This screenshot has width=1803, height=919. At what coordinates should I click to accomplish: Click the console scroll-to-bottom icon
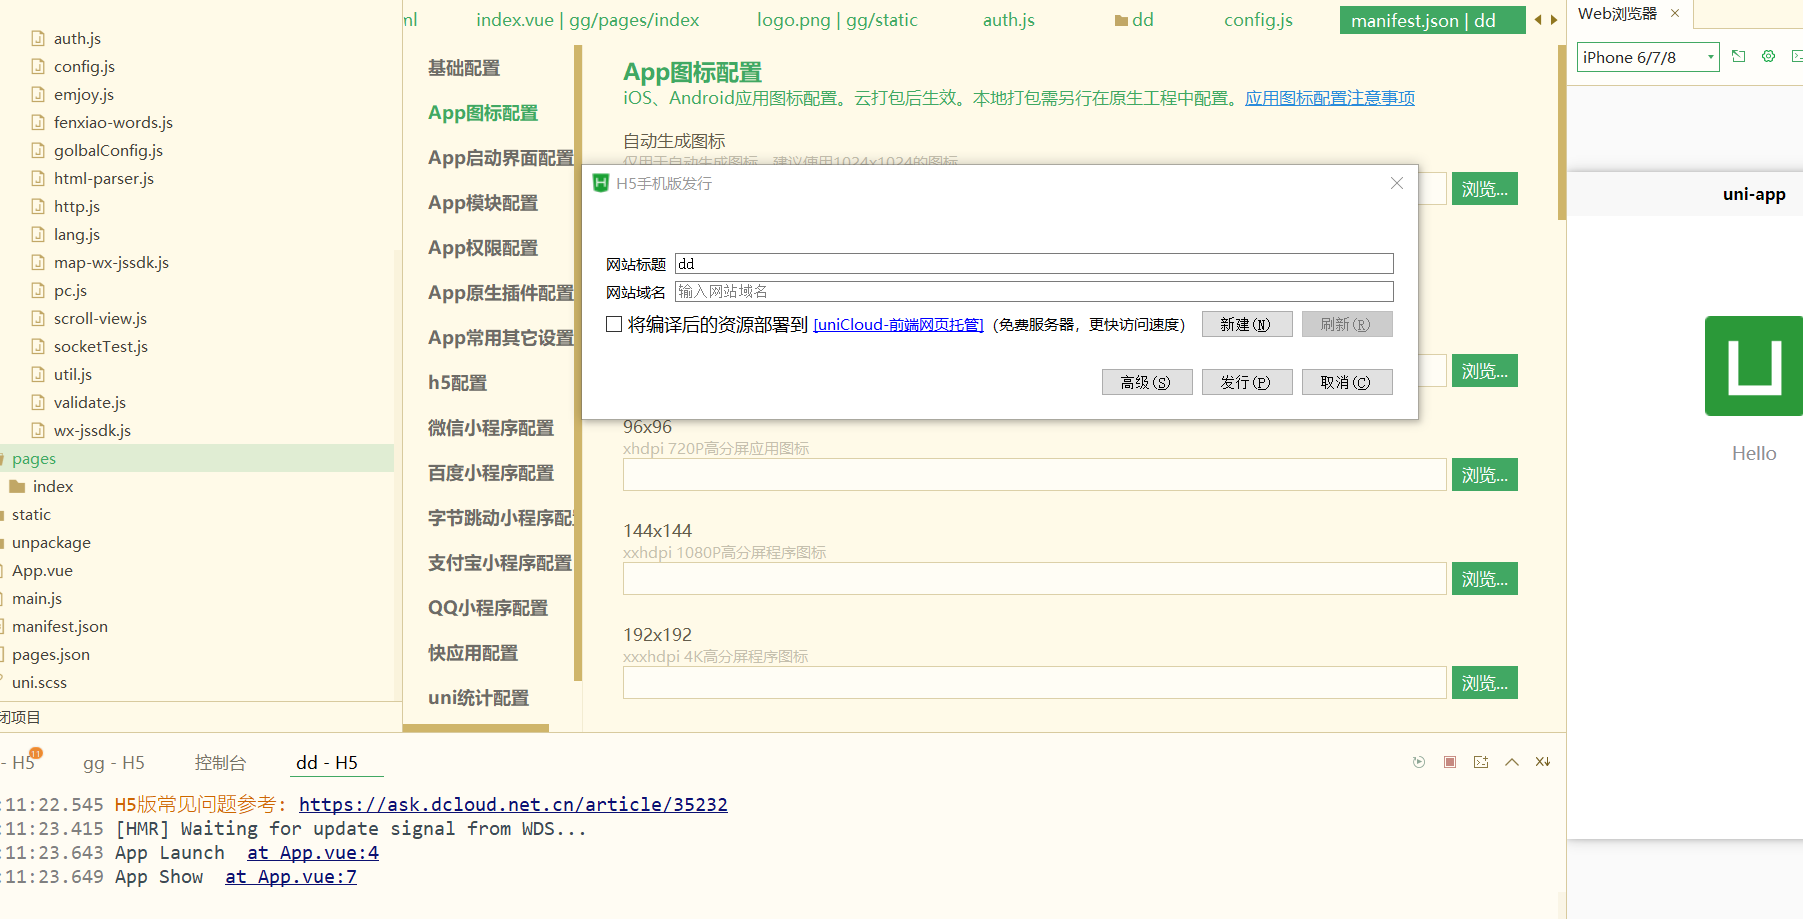(x=1543, y=762)
